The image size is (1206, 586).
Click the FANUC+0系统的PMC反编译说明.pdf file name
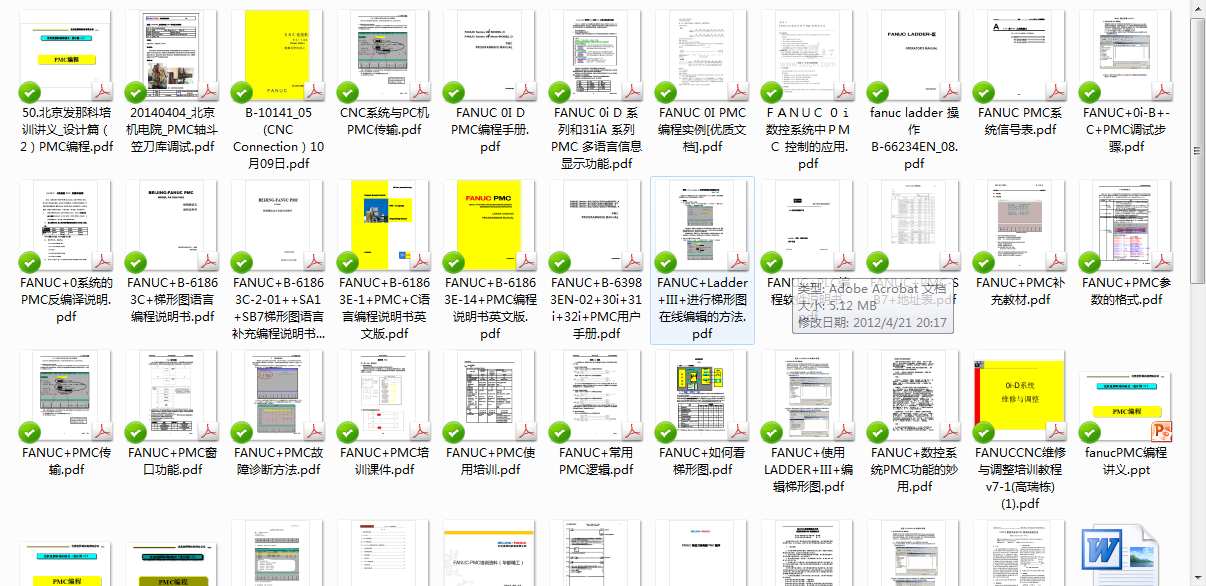pos(66,300)
